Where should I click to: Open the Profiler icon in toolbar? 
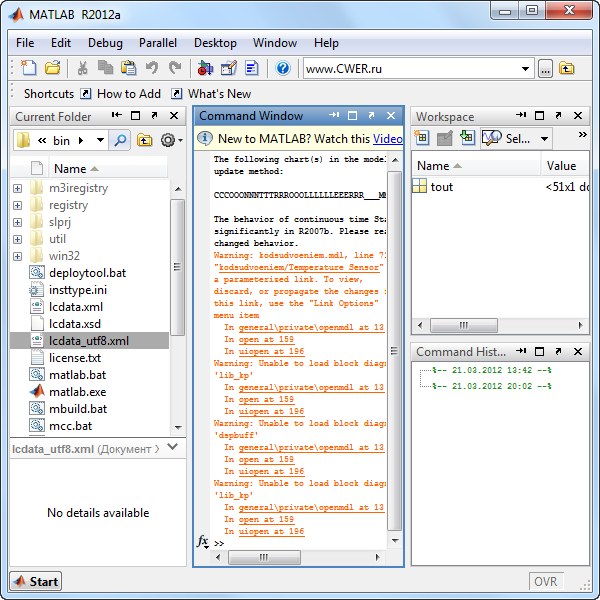pyautogui.click(x=251, y=68)
